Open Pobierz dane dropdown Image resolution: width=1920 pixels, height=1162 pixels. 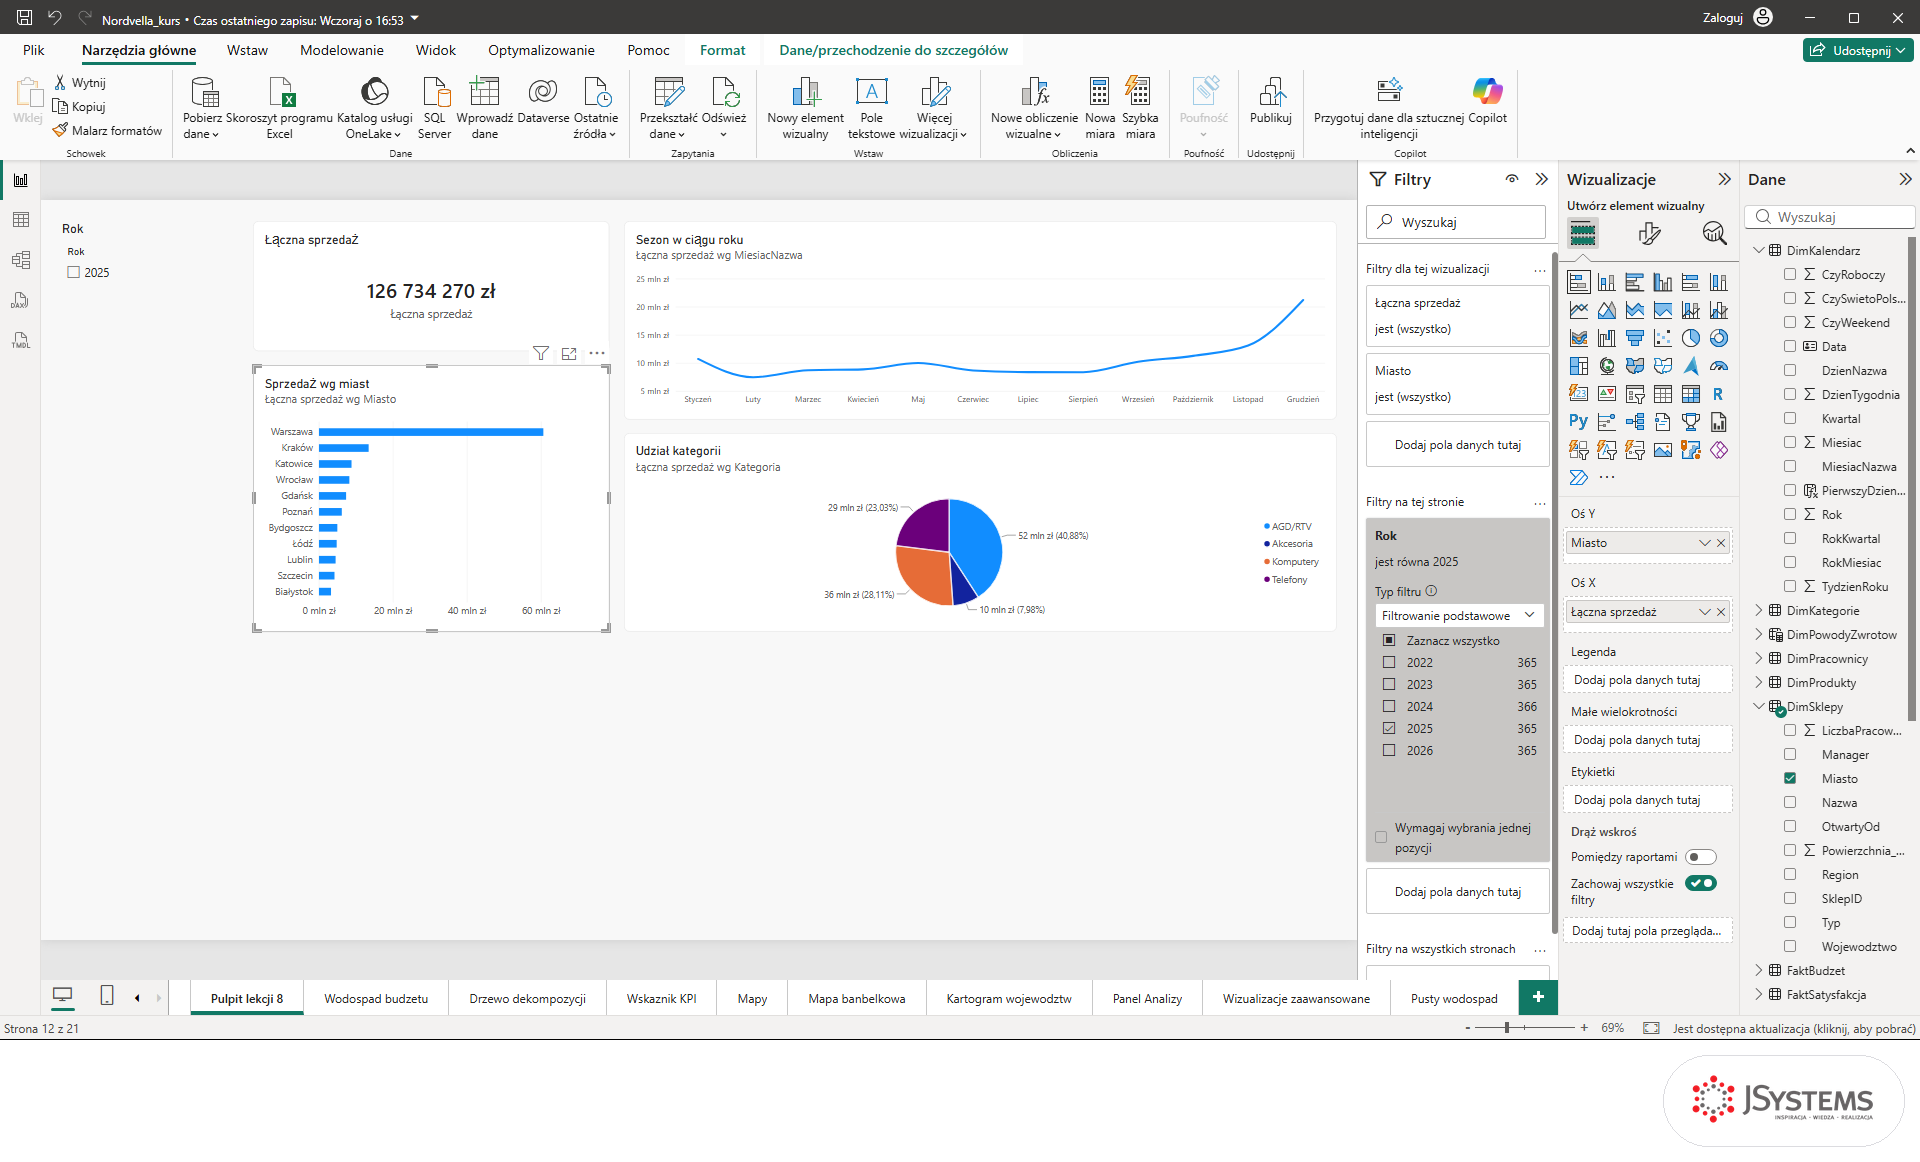(201, 126)
